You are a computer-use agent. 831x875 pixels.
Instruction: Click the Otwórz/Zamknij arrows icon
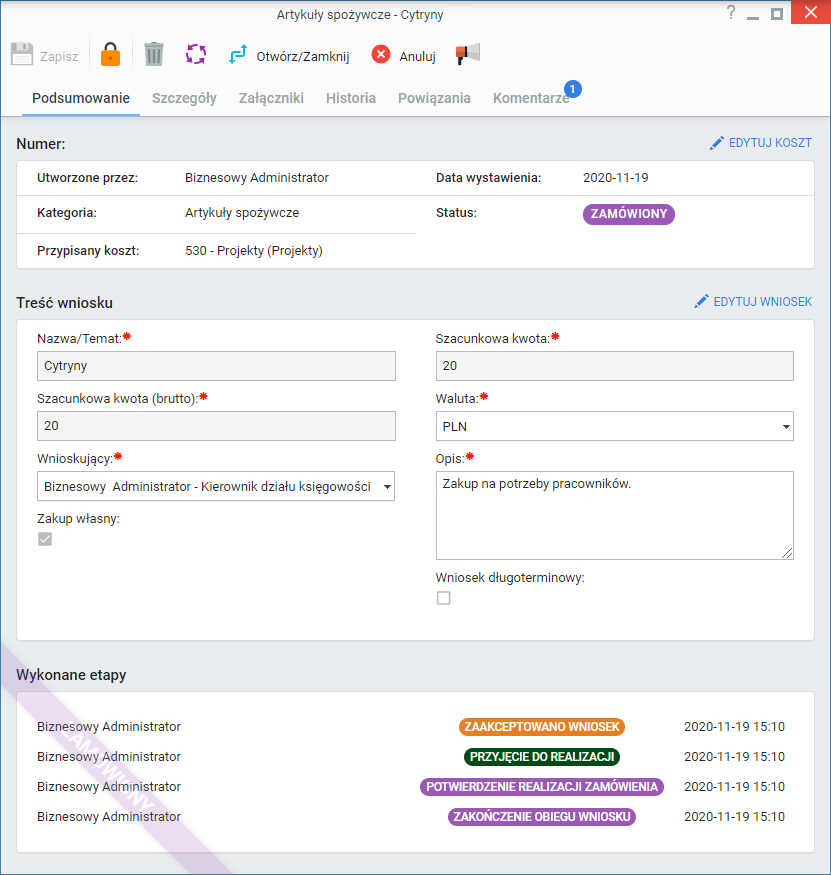tap(238, 55)
